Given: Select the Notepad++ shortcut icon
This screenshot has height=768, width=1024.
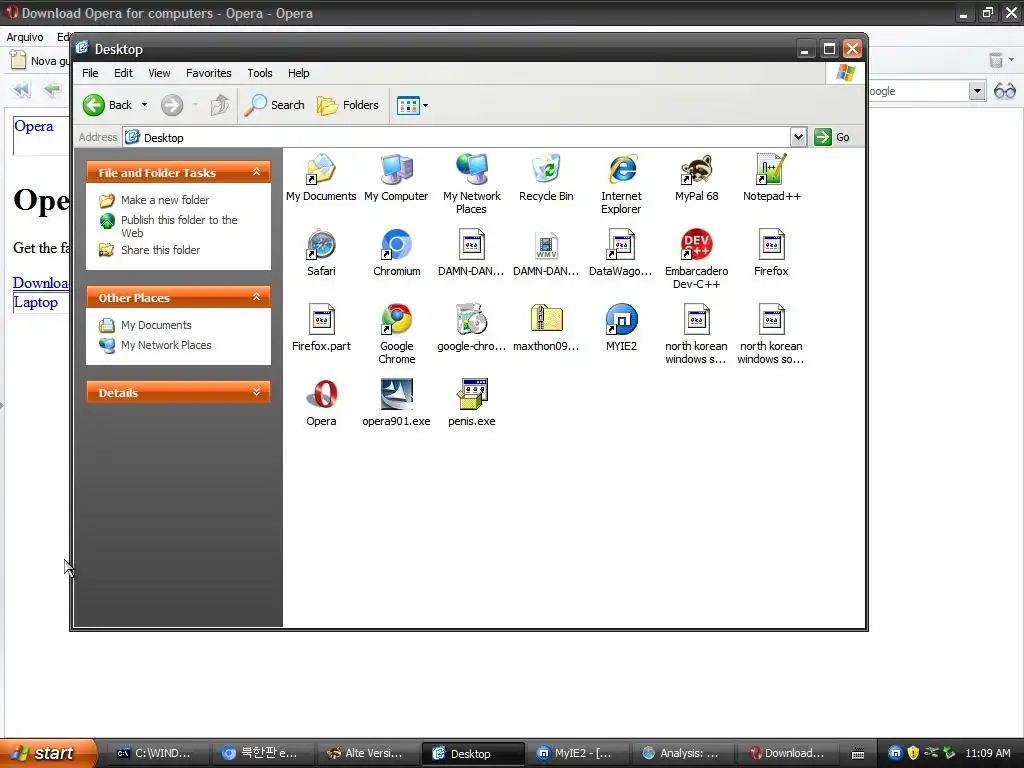Looking at the screenshot, I should (771, 177).
